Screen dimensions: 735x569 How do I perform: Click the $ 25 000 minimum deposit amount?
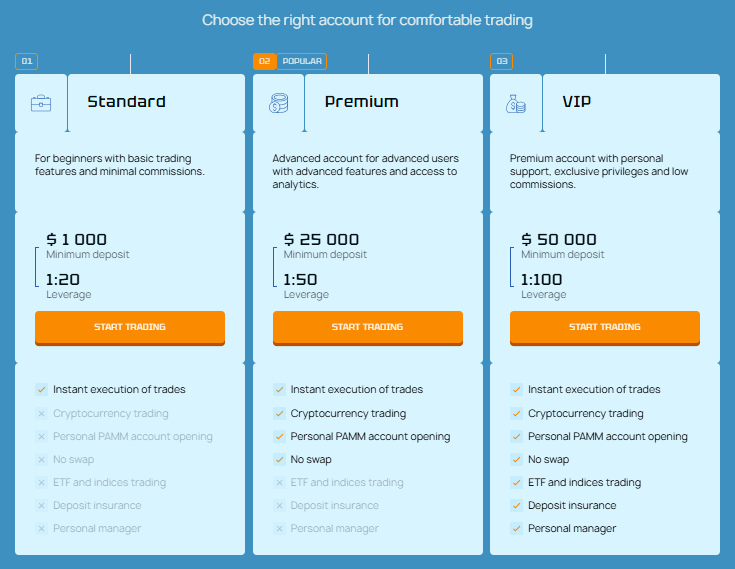click(x=321, y=240)
